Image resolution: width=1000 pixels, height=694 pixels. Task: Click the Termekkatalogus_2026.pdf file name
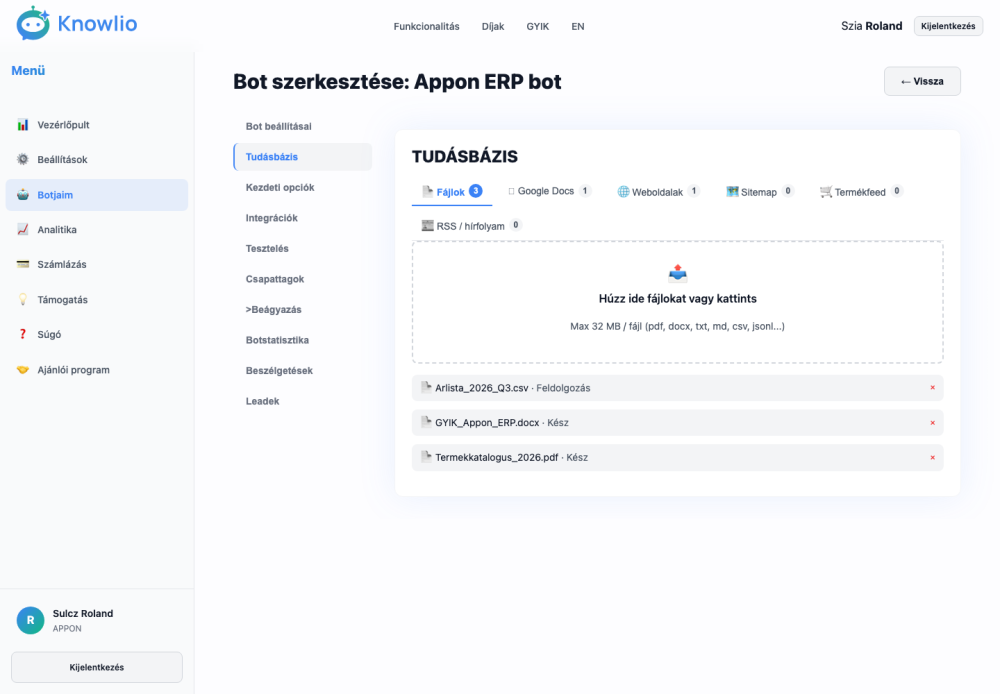click(x=497, y=457)
